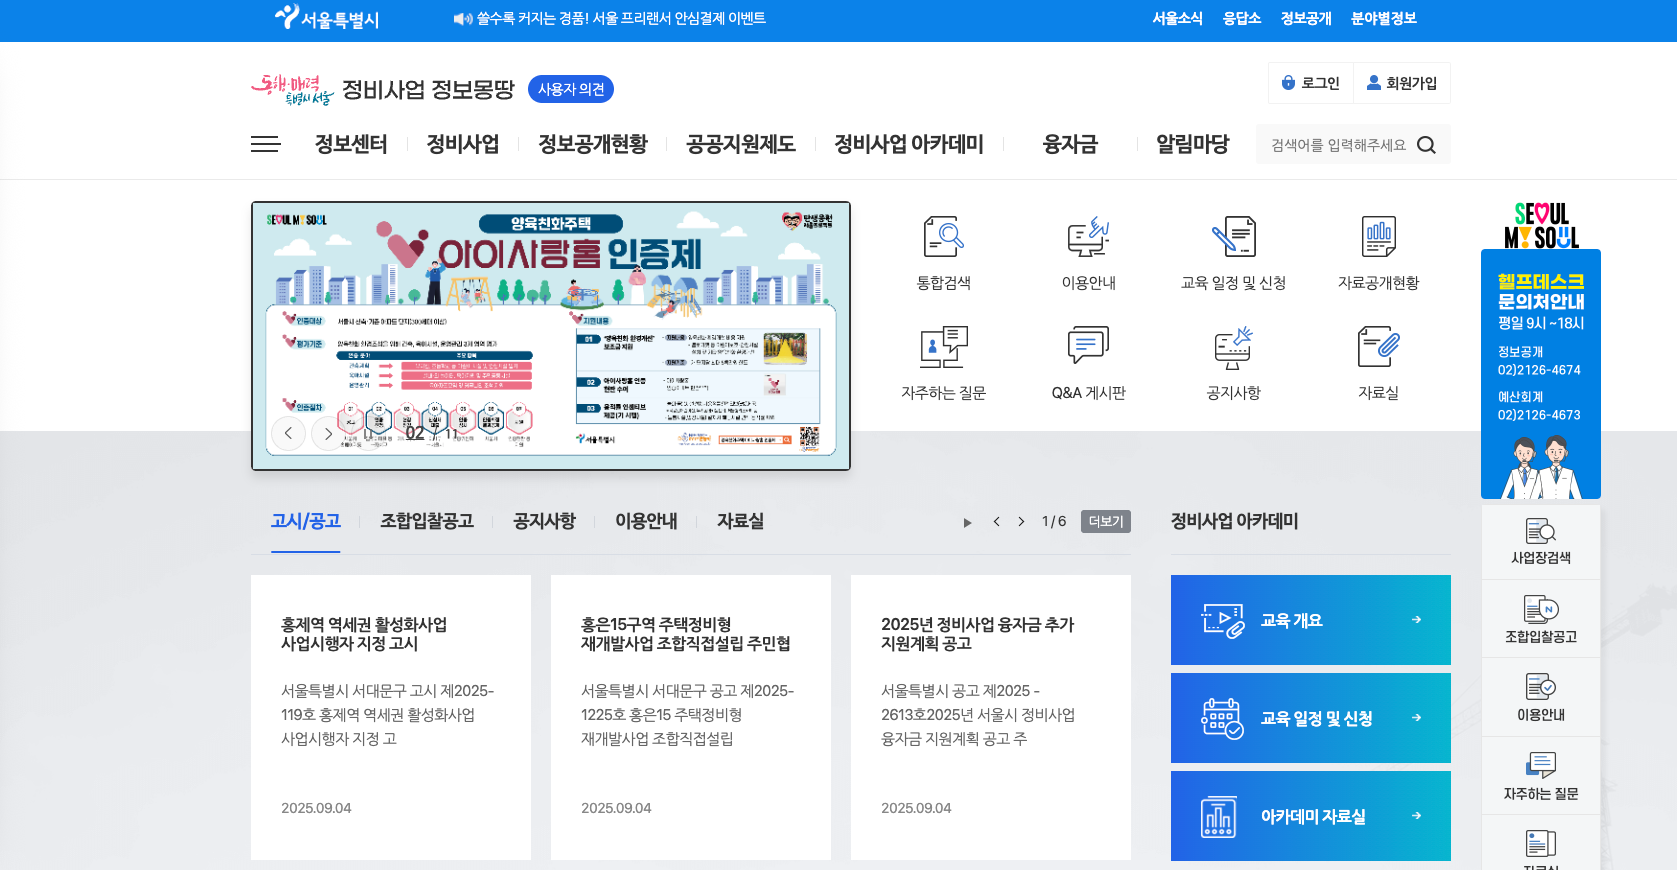Open 자료공개현황 chart icon
The image size is (1677, 870).
(1378, 237)
